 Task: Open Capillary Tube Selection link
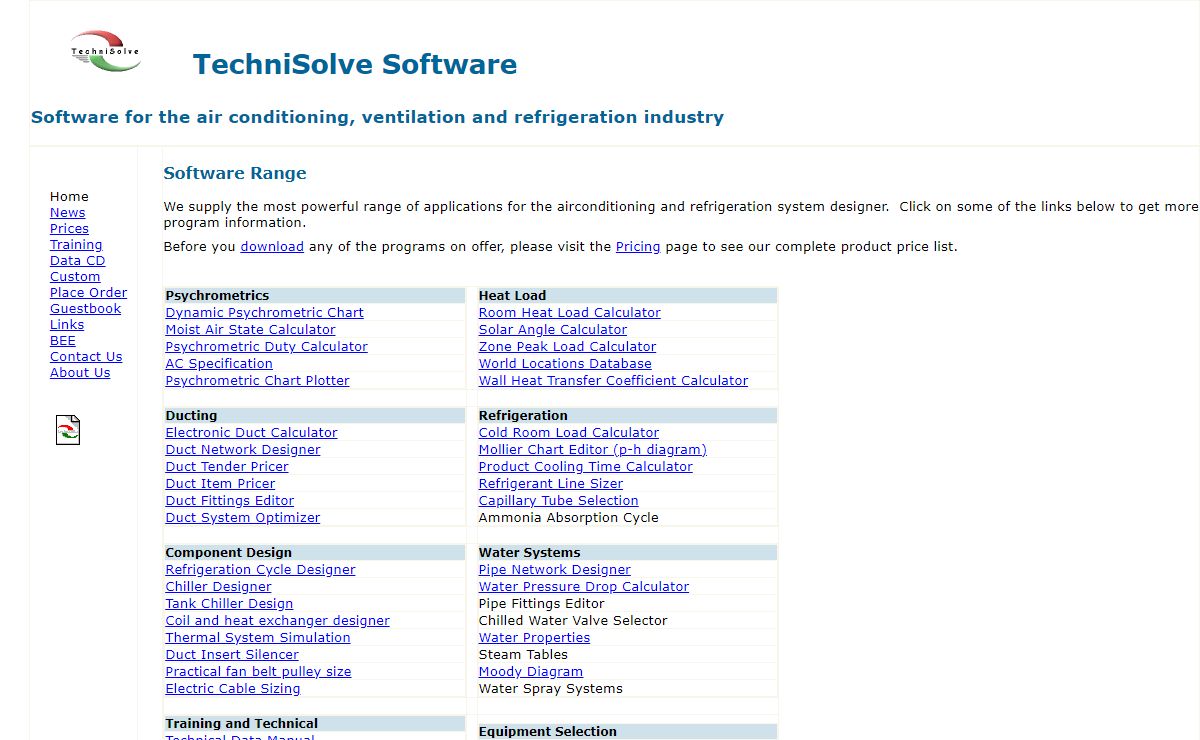coord(559,501)
